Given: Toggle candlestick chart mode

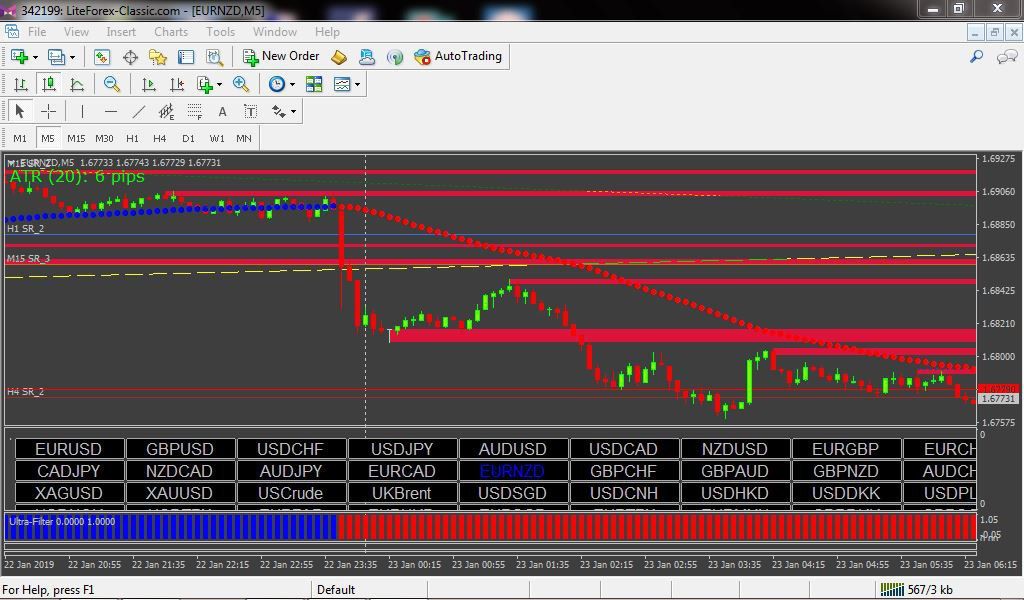Looking at the screenshot, I should coord(49,84).
